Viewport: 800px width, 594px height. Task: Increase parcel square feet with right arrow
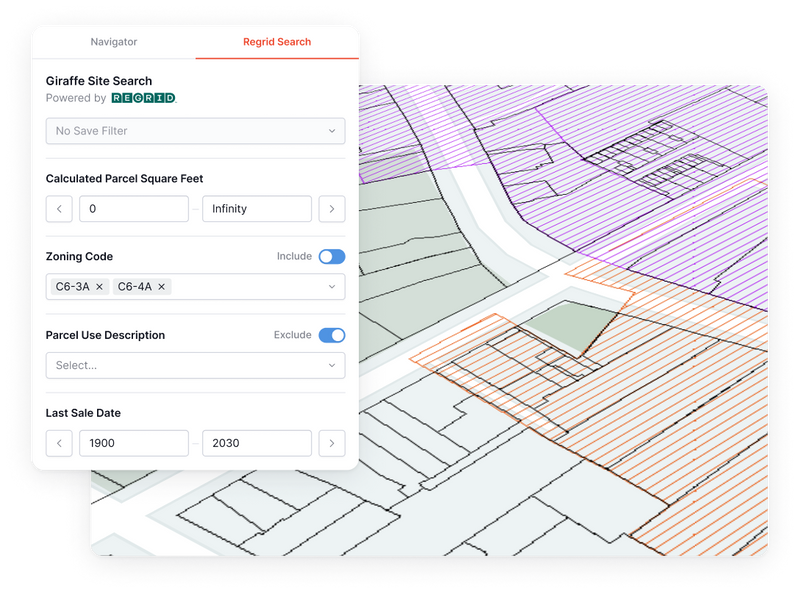point(332,209)
